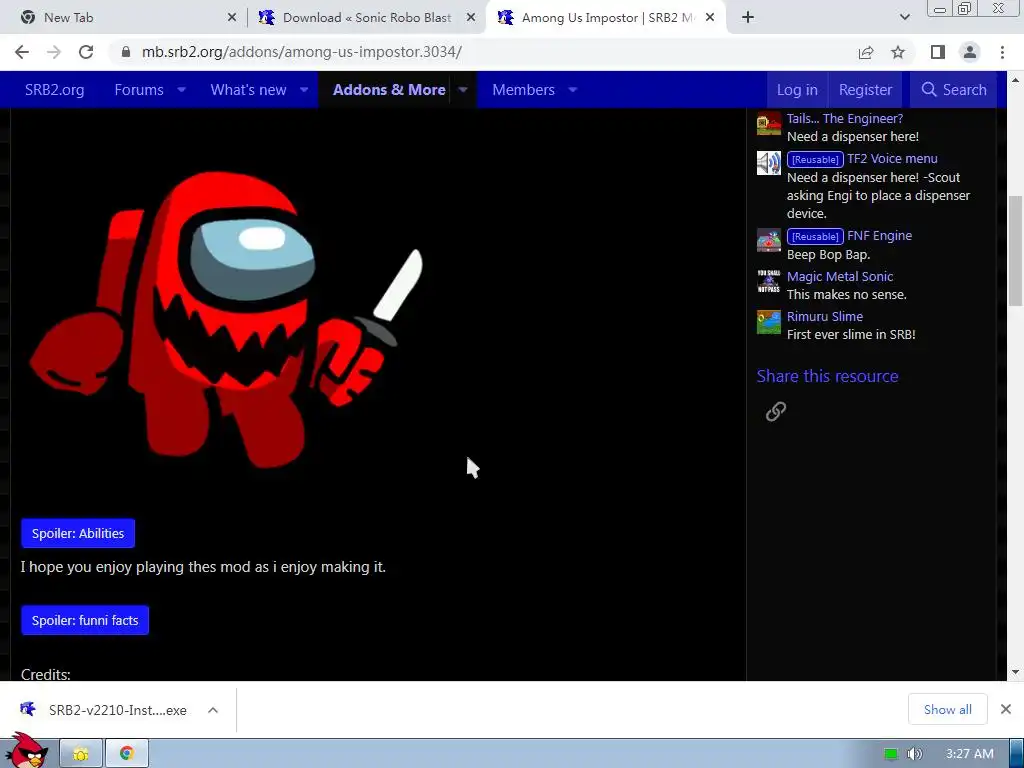Open the Chrome profile avatar
This screenshot has height=768, width=1024.
(970, 52)
